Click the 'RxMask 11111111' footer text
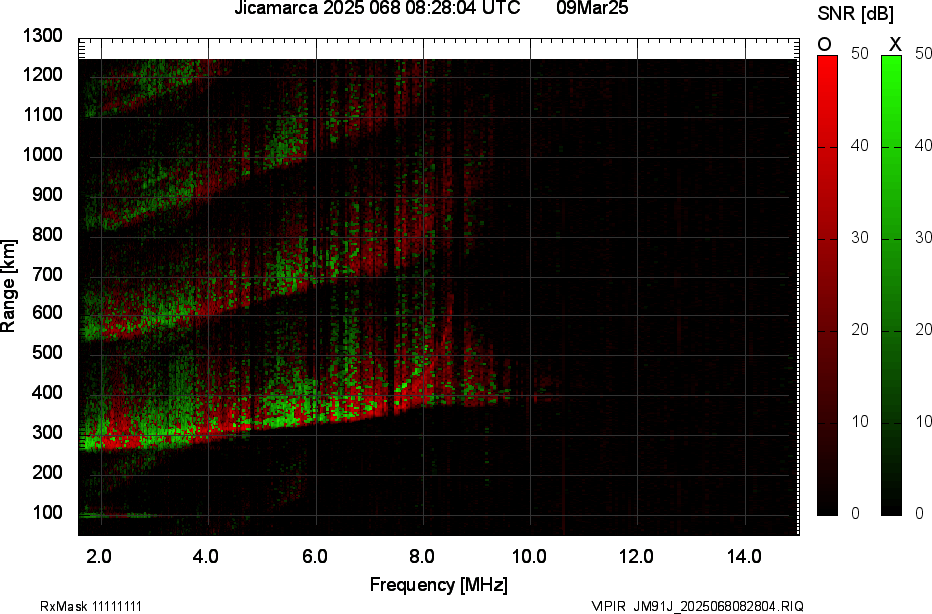 (91, 606)
